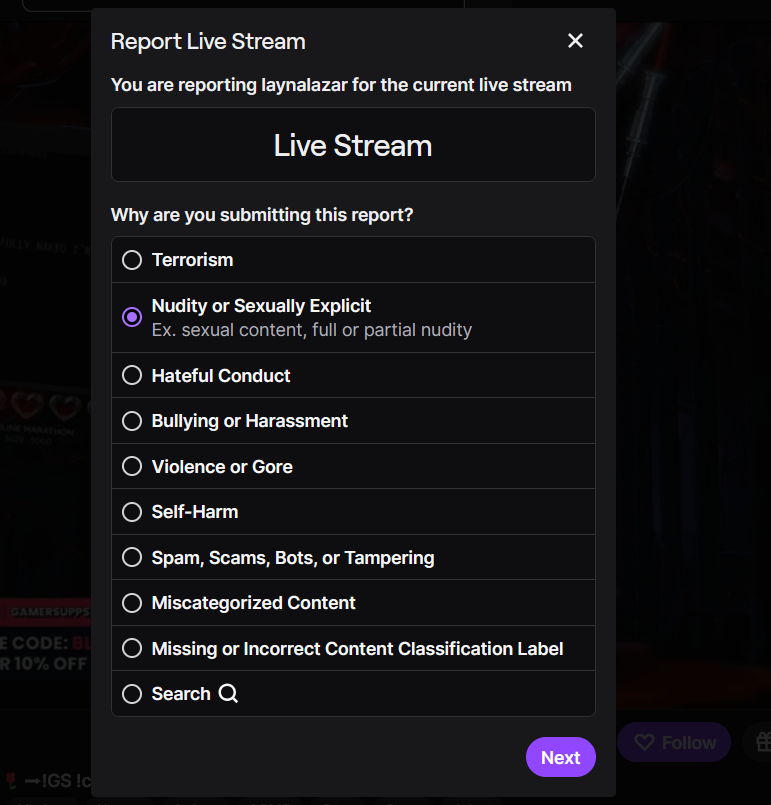This screenshot has width=771, height=805.
Task: Click the Next button
Action: click(561, 757)
